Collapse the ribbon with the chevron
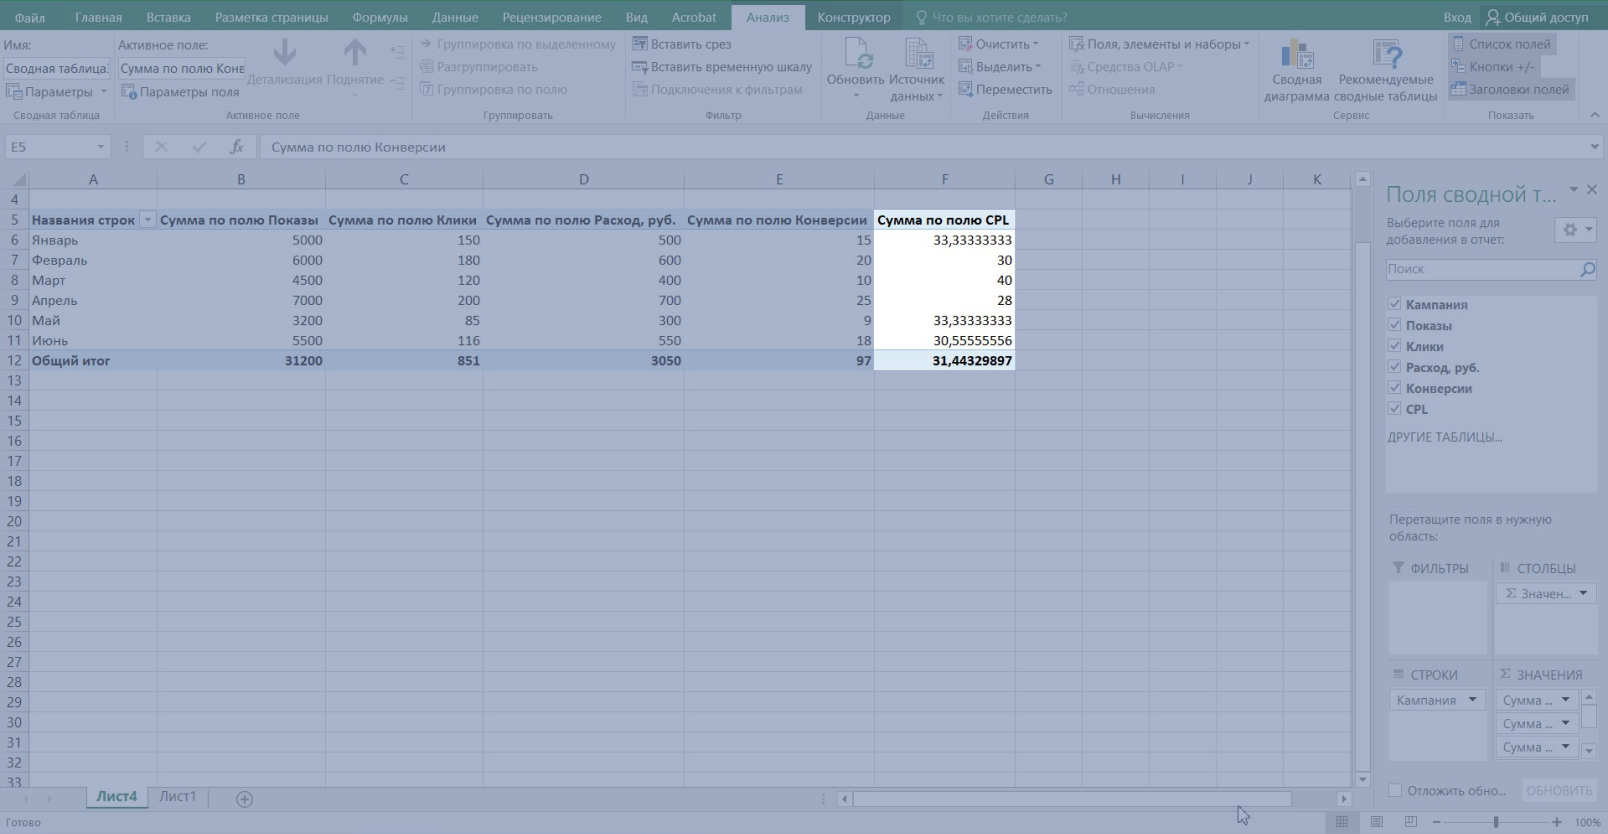 coord(1594,115)
